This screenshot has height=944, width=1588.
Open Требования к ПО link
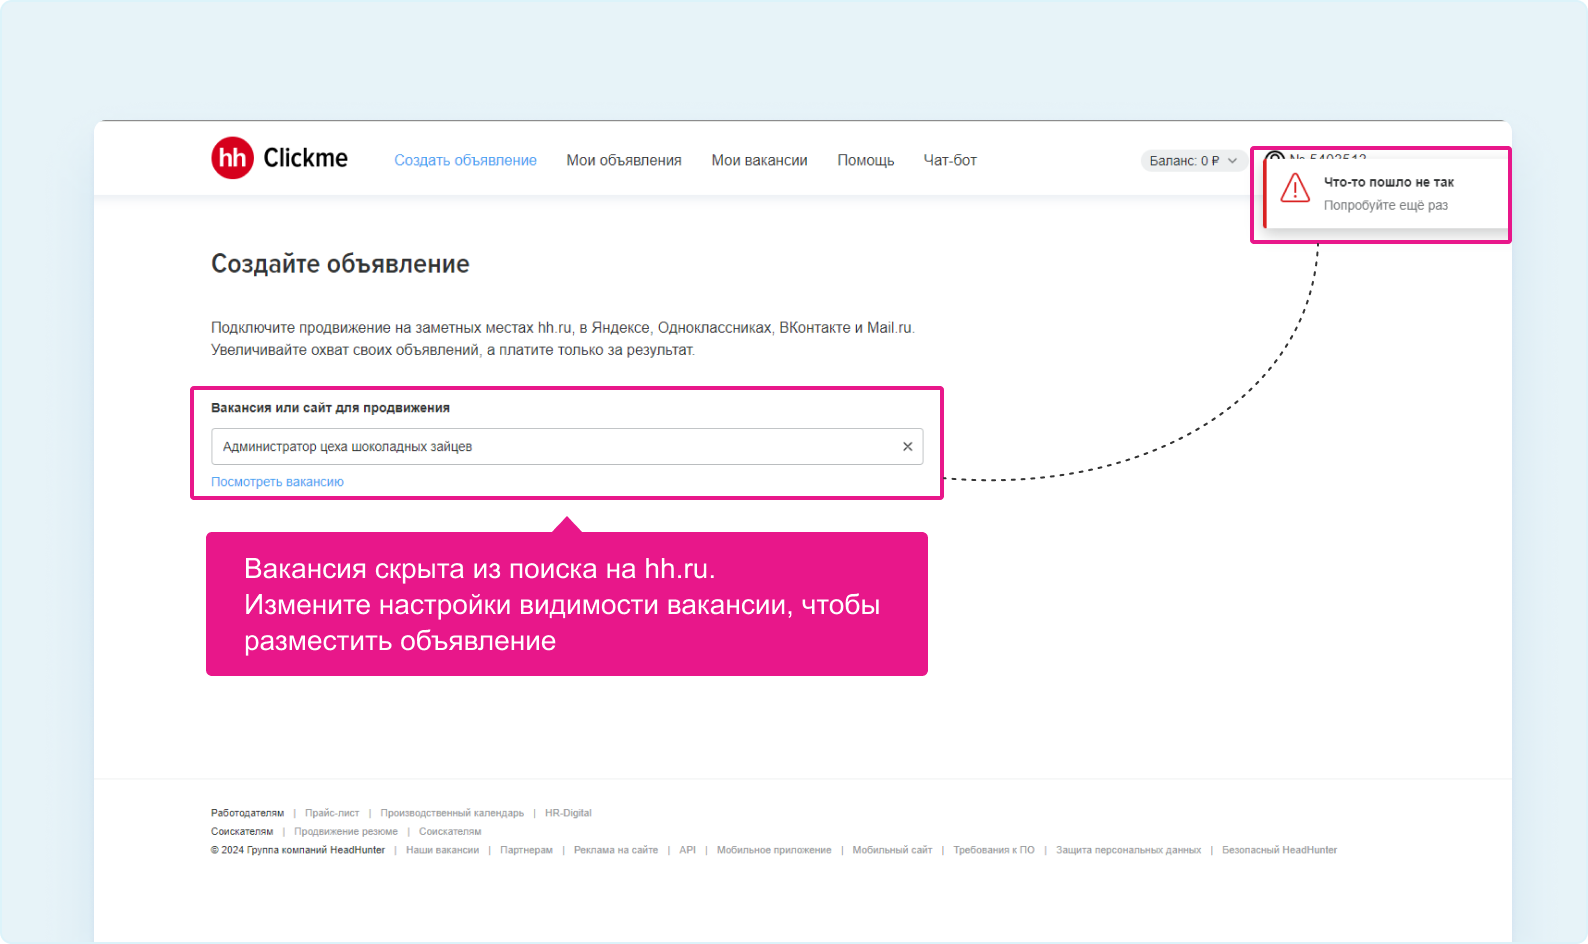(994, 850)
